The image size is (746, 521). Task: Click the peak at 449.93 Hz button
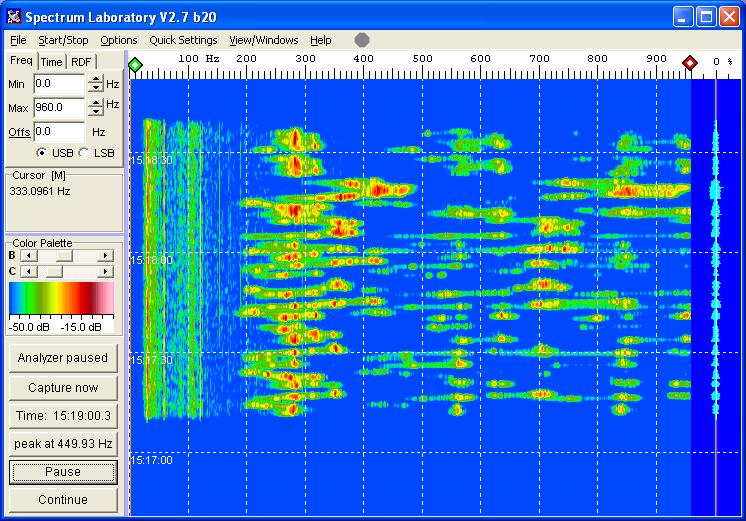63,444
